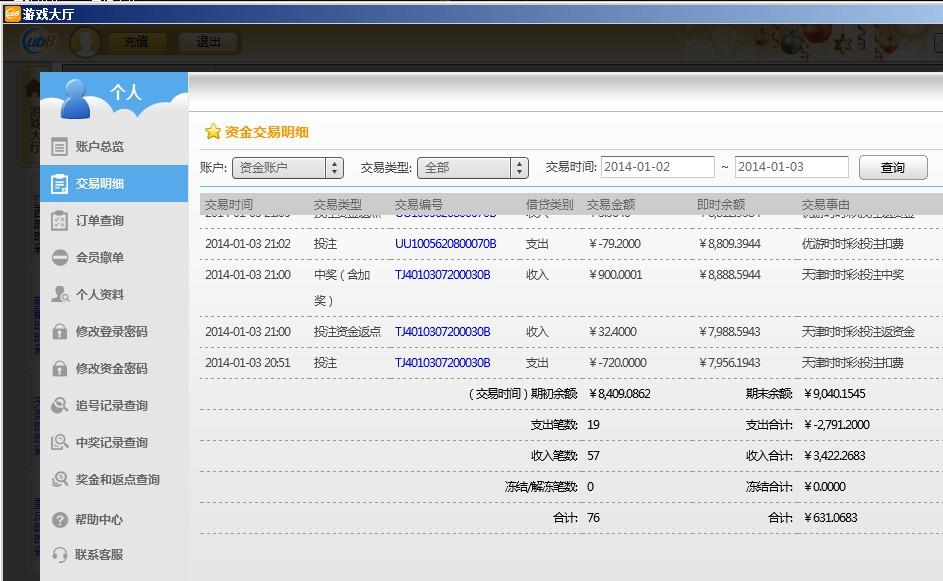Expand the 资金账户 account dropdown
This screenshot has width=943, height=581.
(x=287, y=168)
